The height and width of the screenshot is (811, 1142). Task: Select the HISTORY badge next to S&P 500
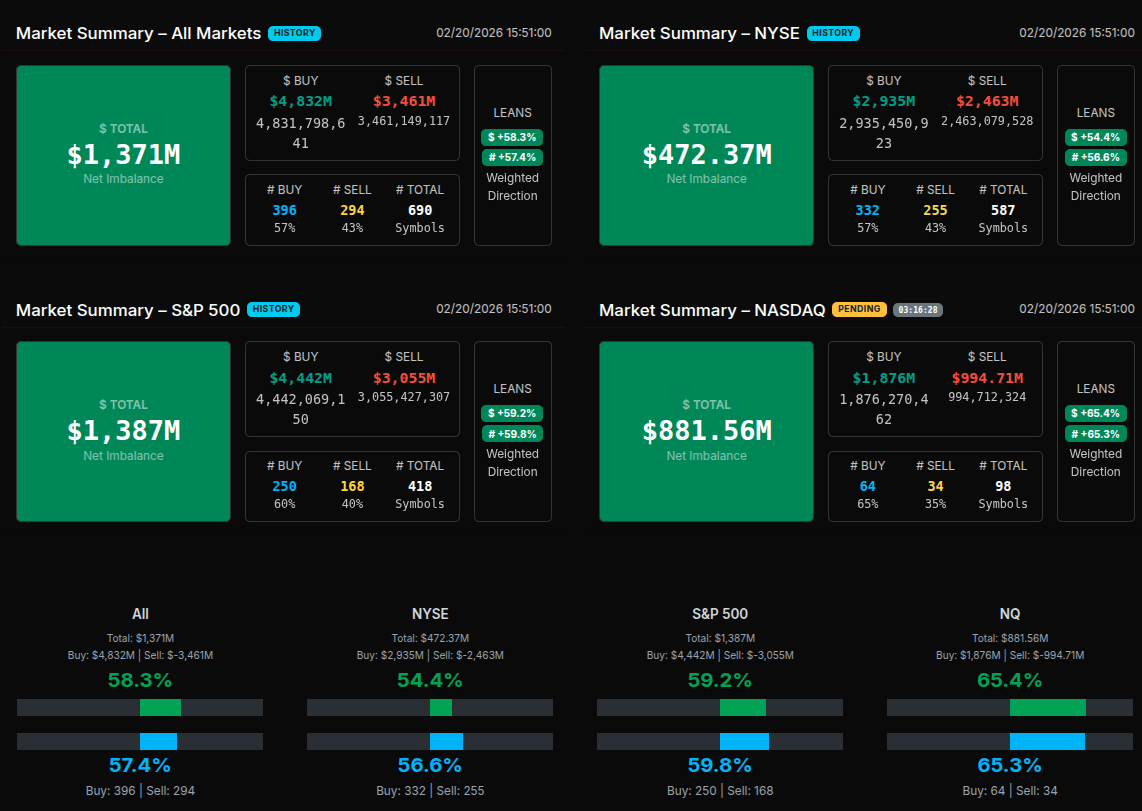tap(273, 309)
